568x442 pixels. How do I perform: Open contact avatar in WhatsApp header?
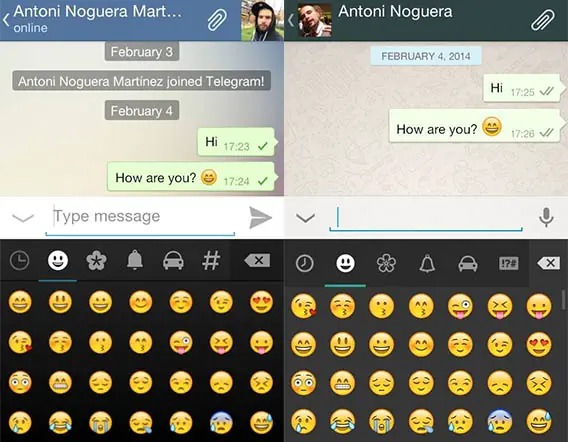(314, 20)
